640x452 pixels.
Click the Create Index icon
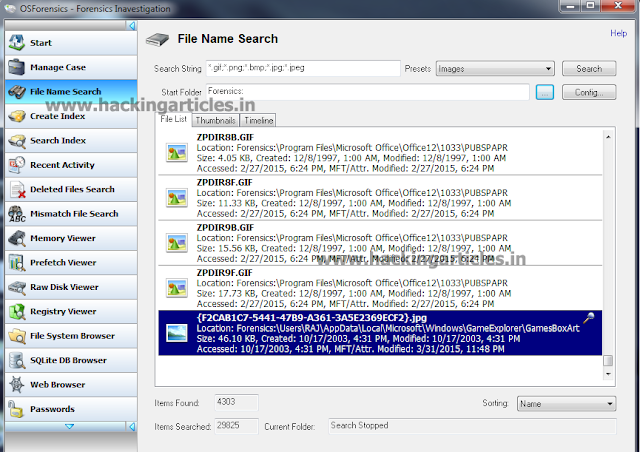pyautogui.click(x=17, y=116)
